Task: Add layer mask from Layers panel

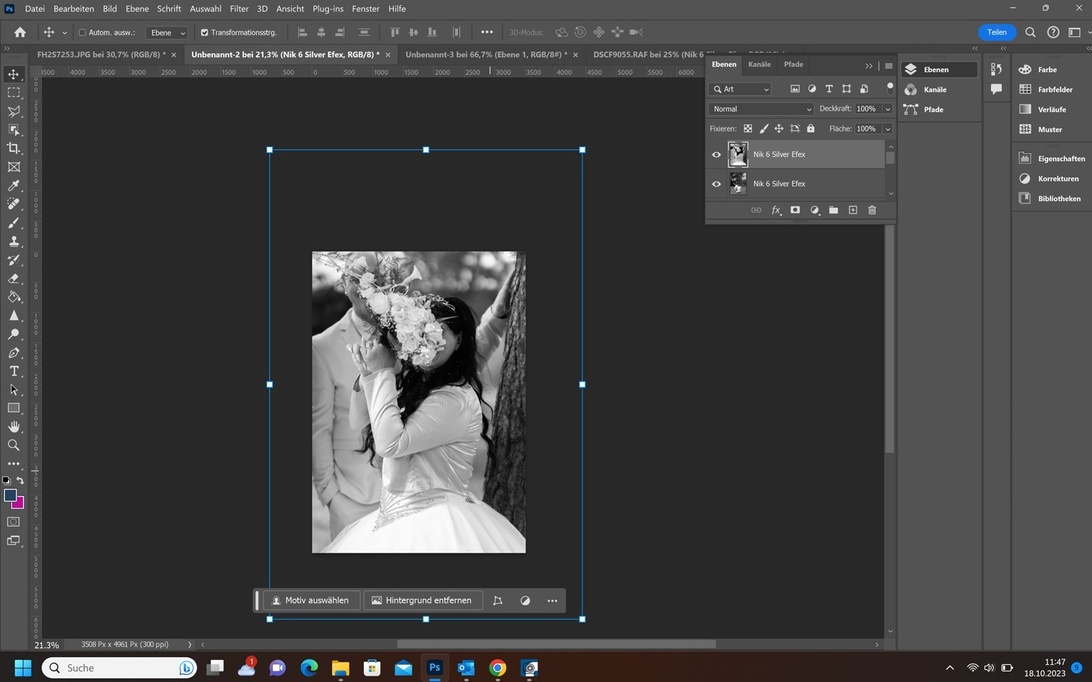Action: pos(795,210)
